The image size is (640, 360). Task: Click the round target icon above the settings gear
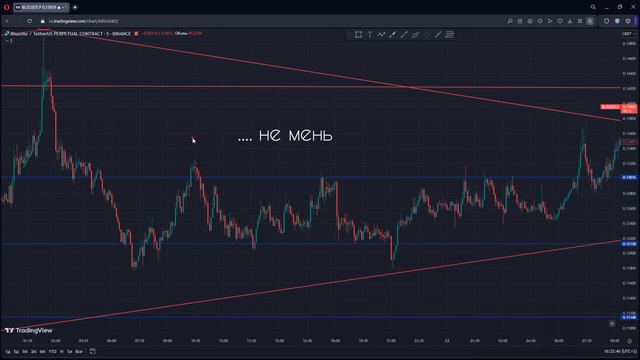pos(612,323)
